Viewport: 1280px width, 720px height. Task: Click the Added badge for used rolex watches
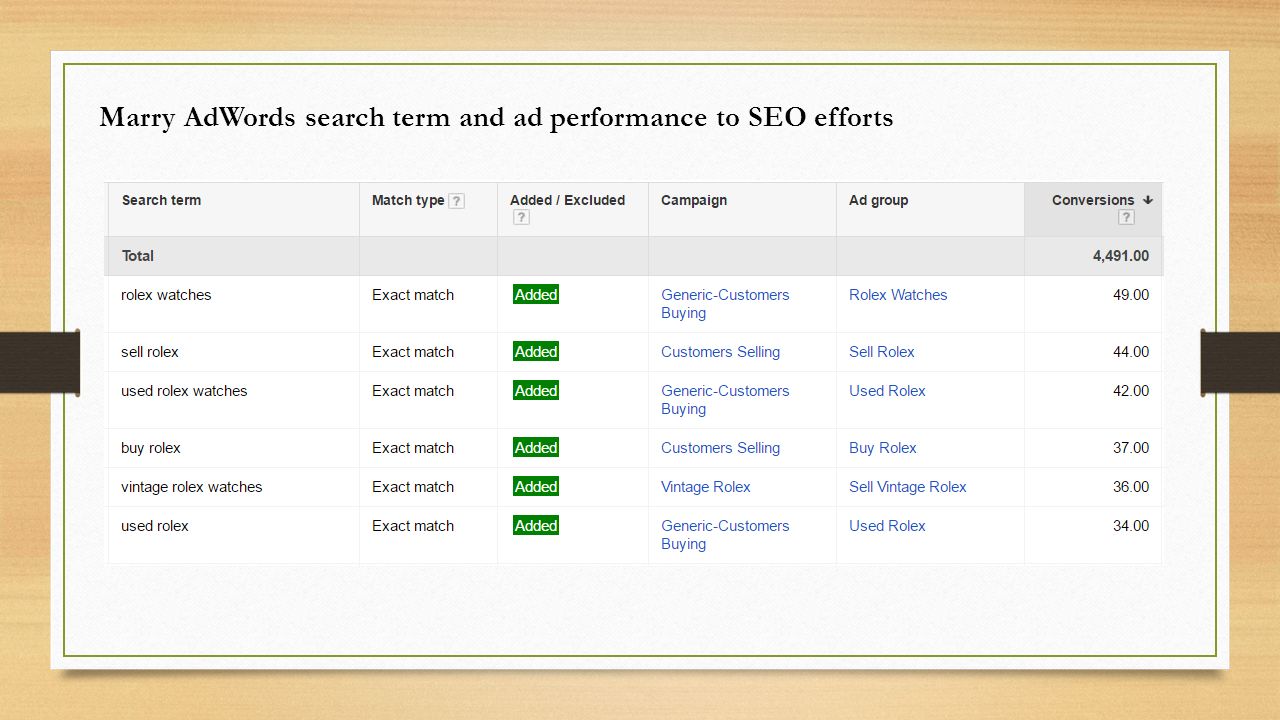536,391
